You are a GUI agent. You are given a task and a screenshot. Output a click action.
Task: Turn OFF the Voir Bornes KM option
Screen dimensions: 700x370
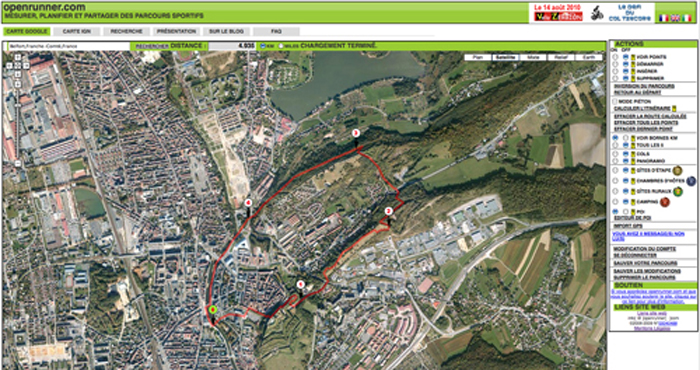point(625,138)
